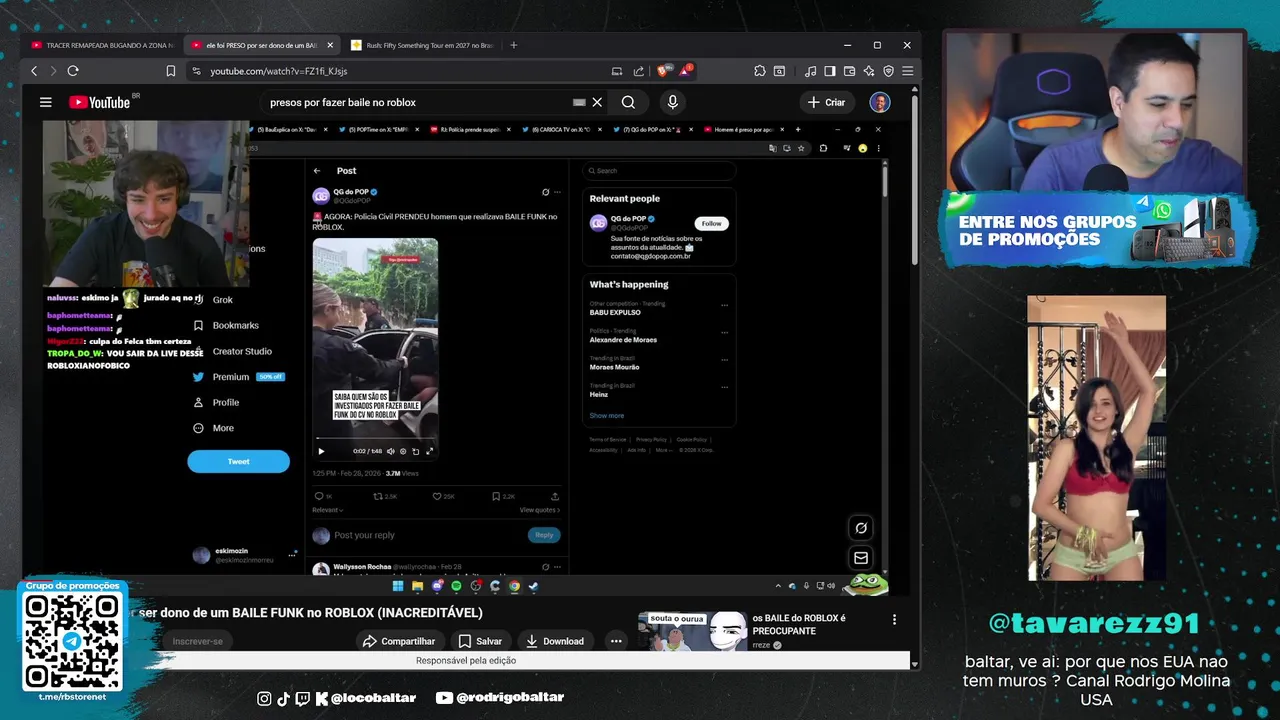Switch to the TRACER REMAPEADA tab
This screenshot has height=720, width=1280.
coord(103,45)
